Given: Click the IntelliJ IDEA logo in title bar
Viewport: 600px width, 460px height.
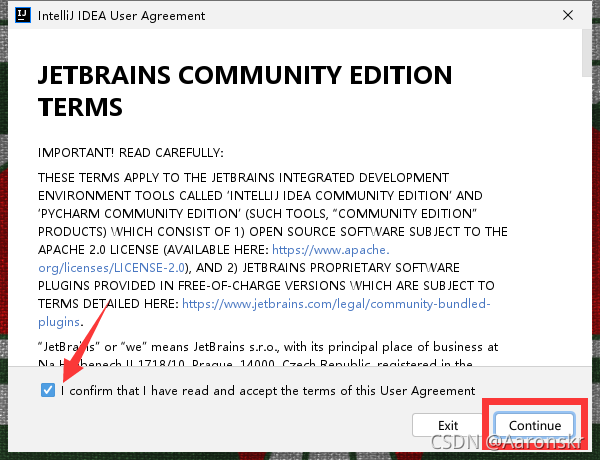Looking at the screenshot, I should pyautogui.click(x=23, y=15).
